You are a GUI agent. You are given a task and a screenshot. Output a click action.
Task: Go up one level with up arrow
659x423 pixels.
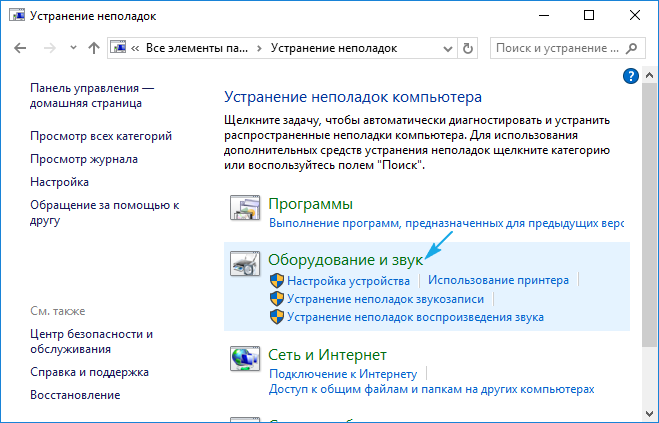pos(93,47)
